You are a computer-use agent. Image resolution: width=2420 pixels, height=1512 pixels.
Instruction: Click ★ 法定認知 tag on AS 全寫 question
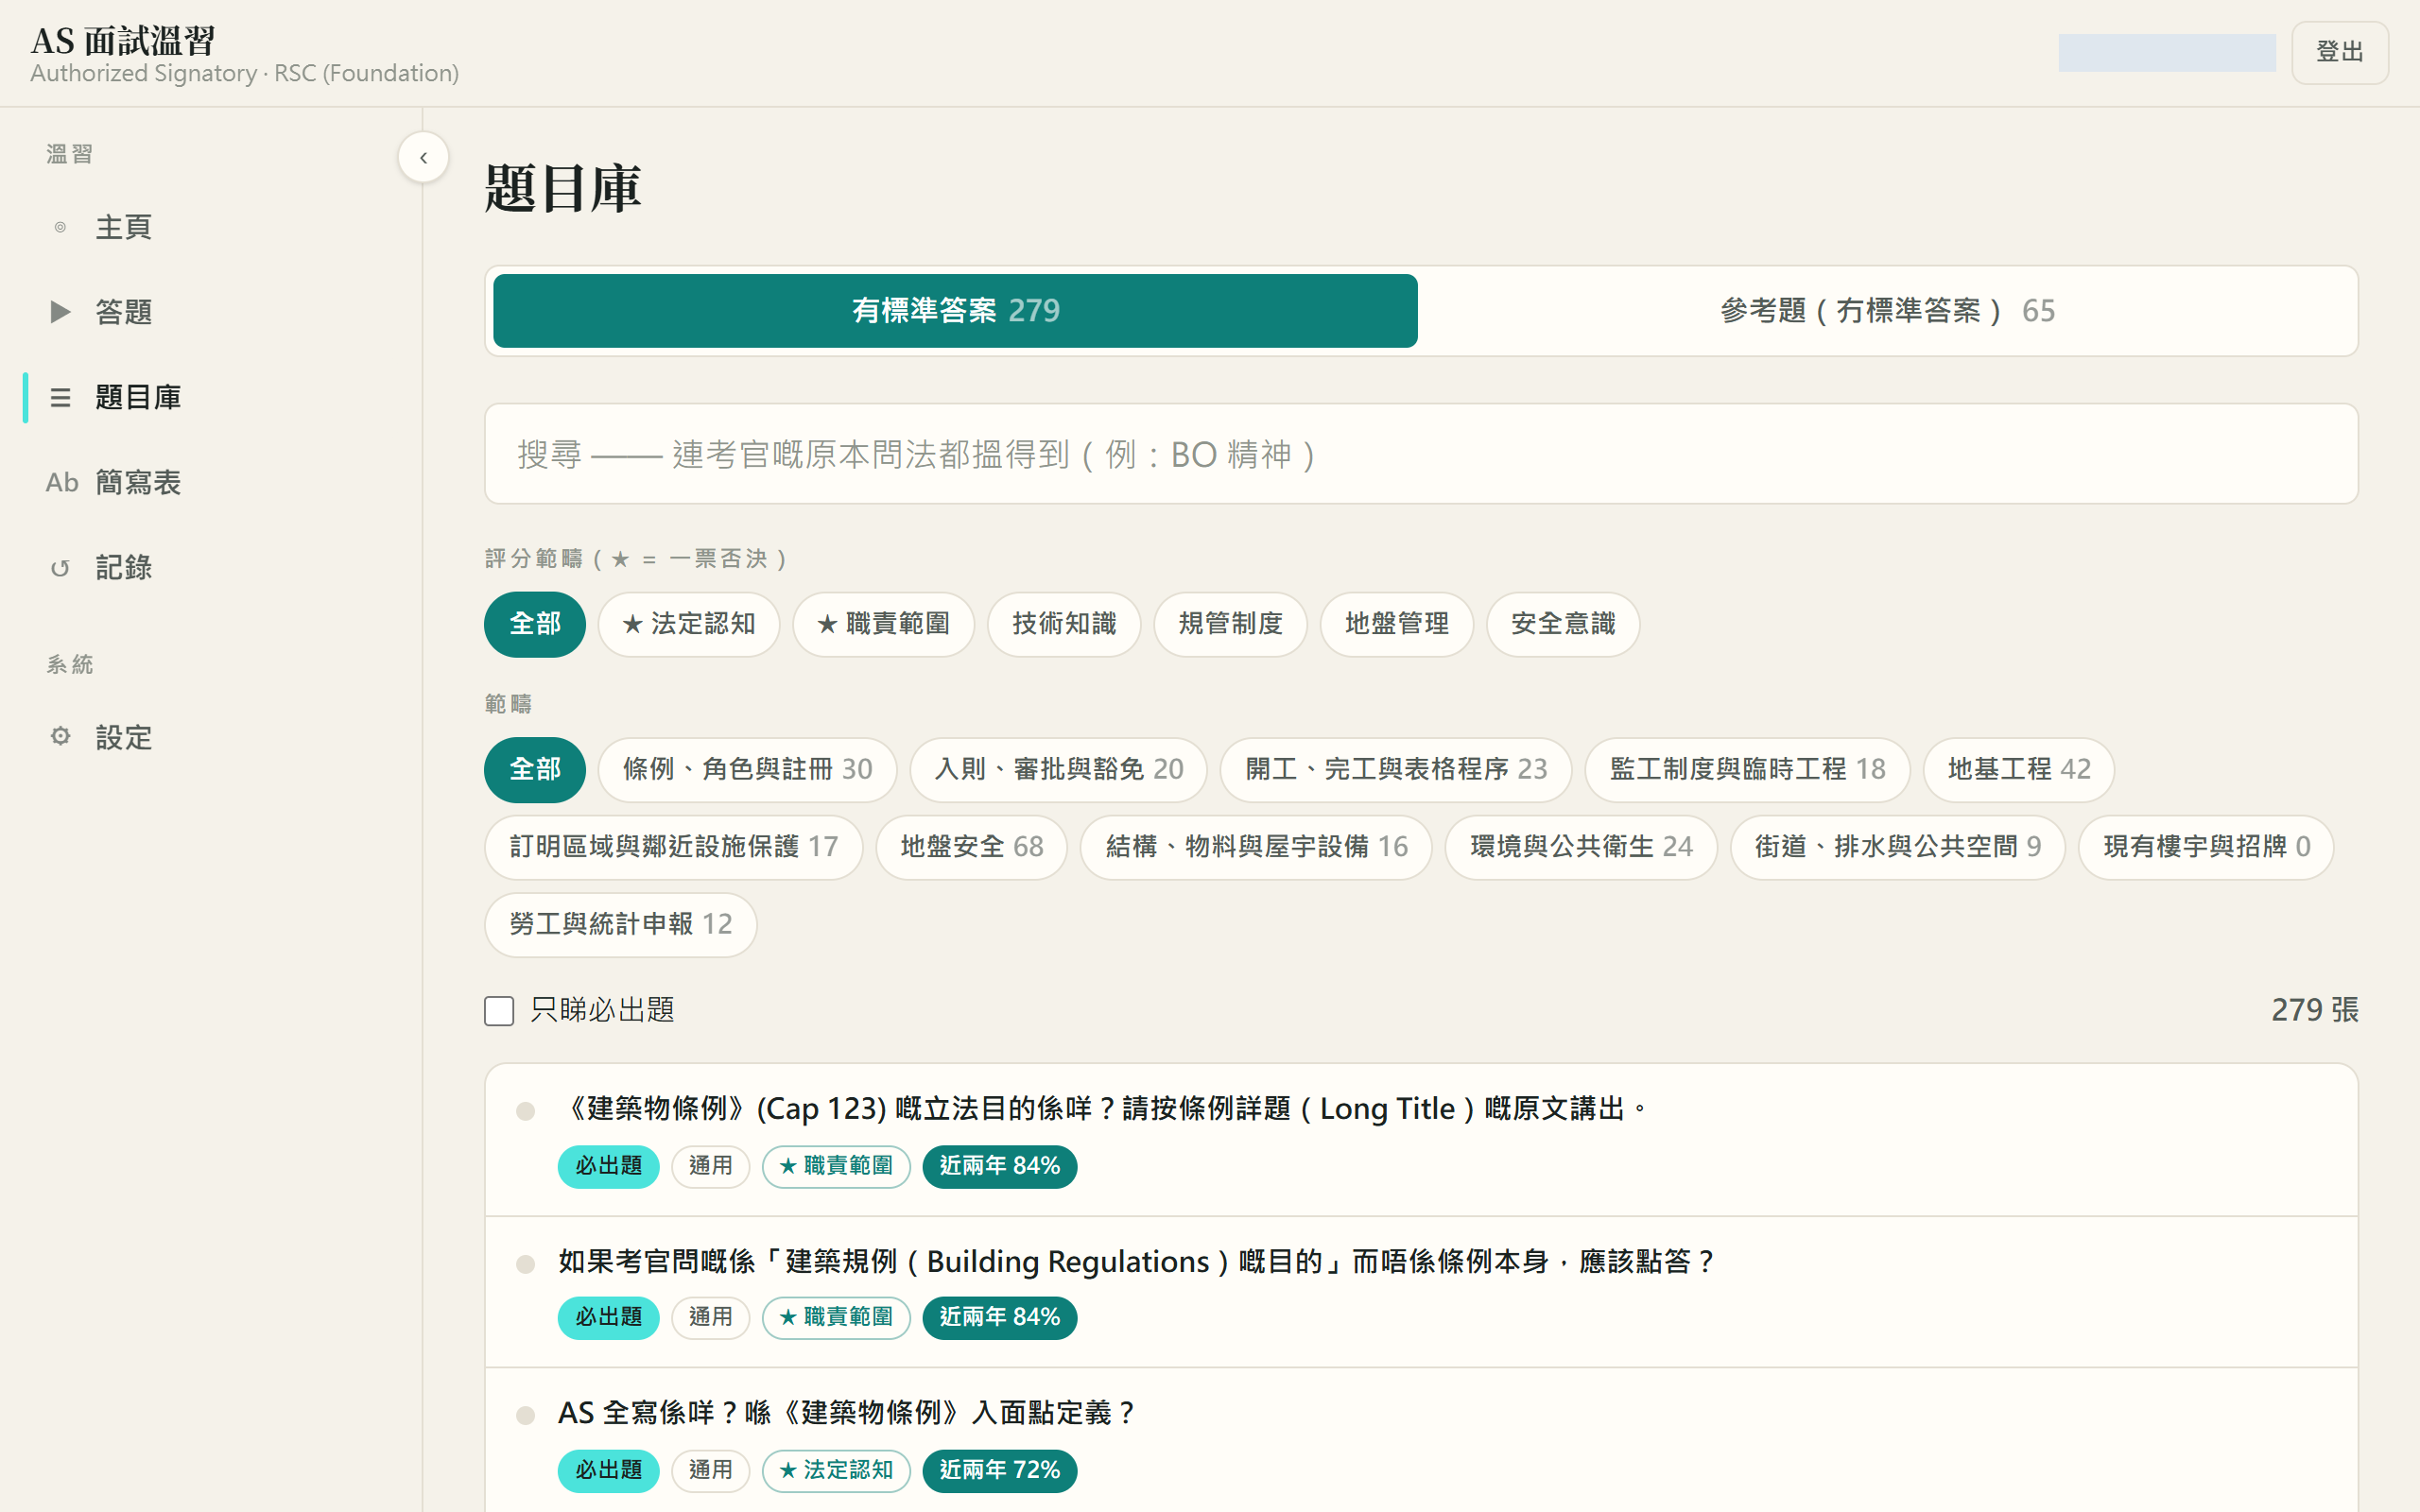click(836, 1470)
